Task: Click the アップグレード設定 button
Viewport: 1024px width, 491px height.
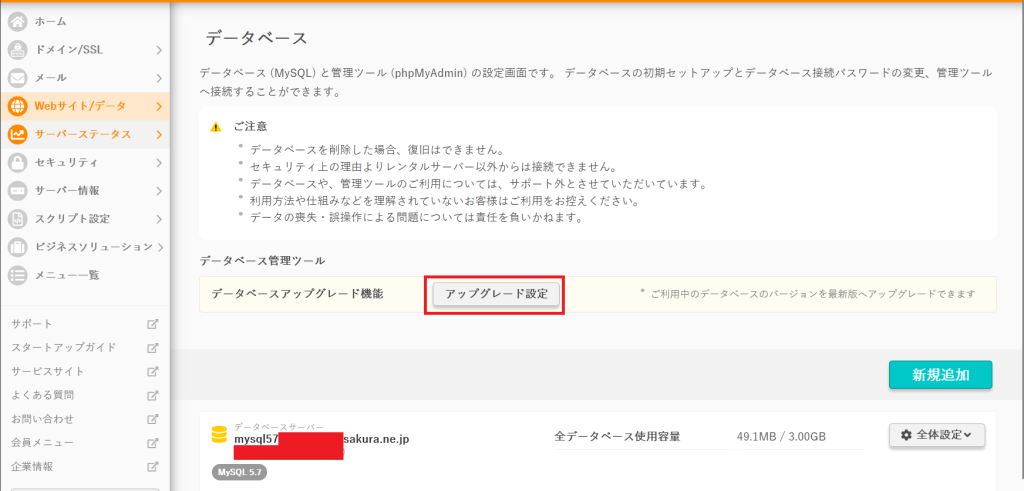Action: (x=496, y=294)
